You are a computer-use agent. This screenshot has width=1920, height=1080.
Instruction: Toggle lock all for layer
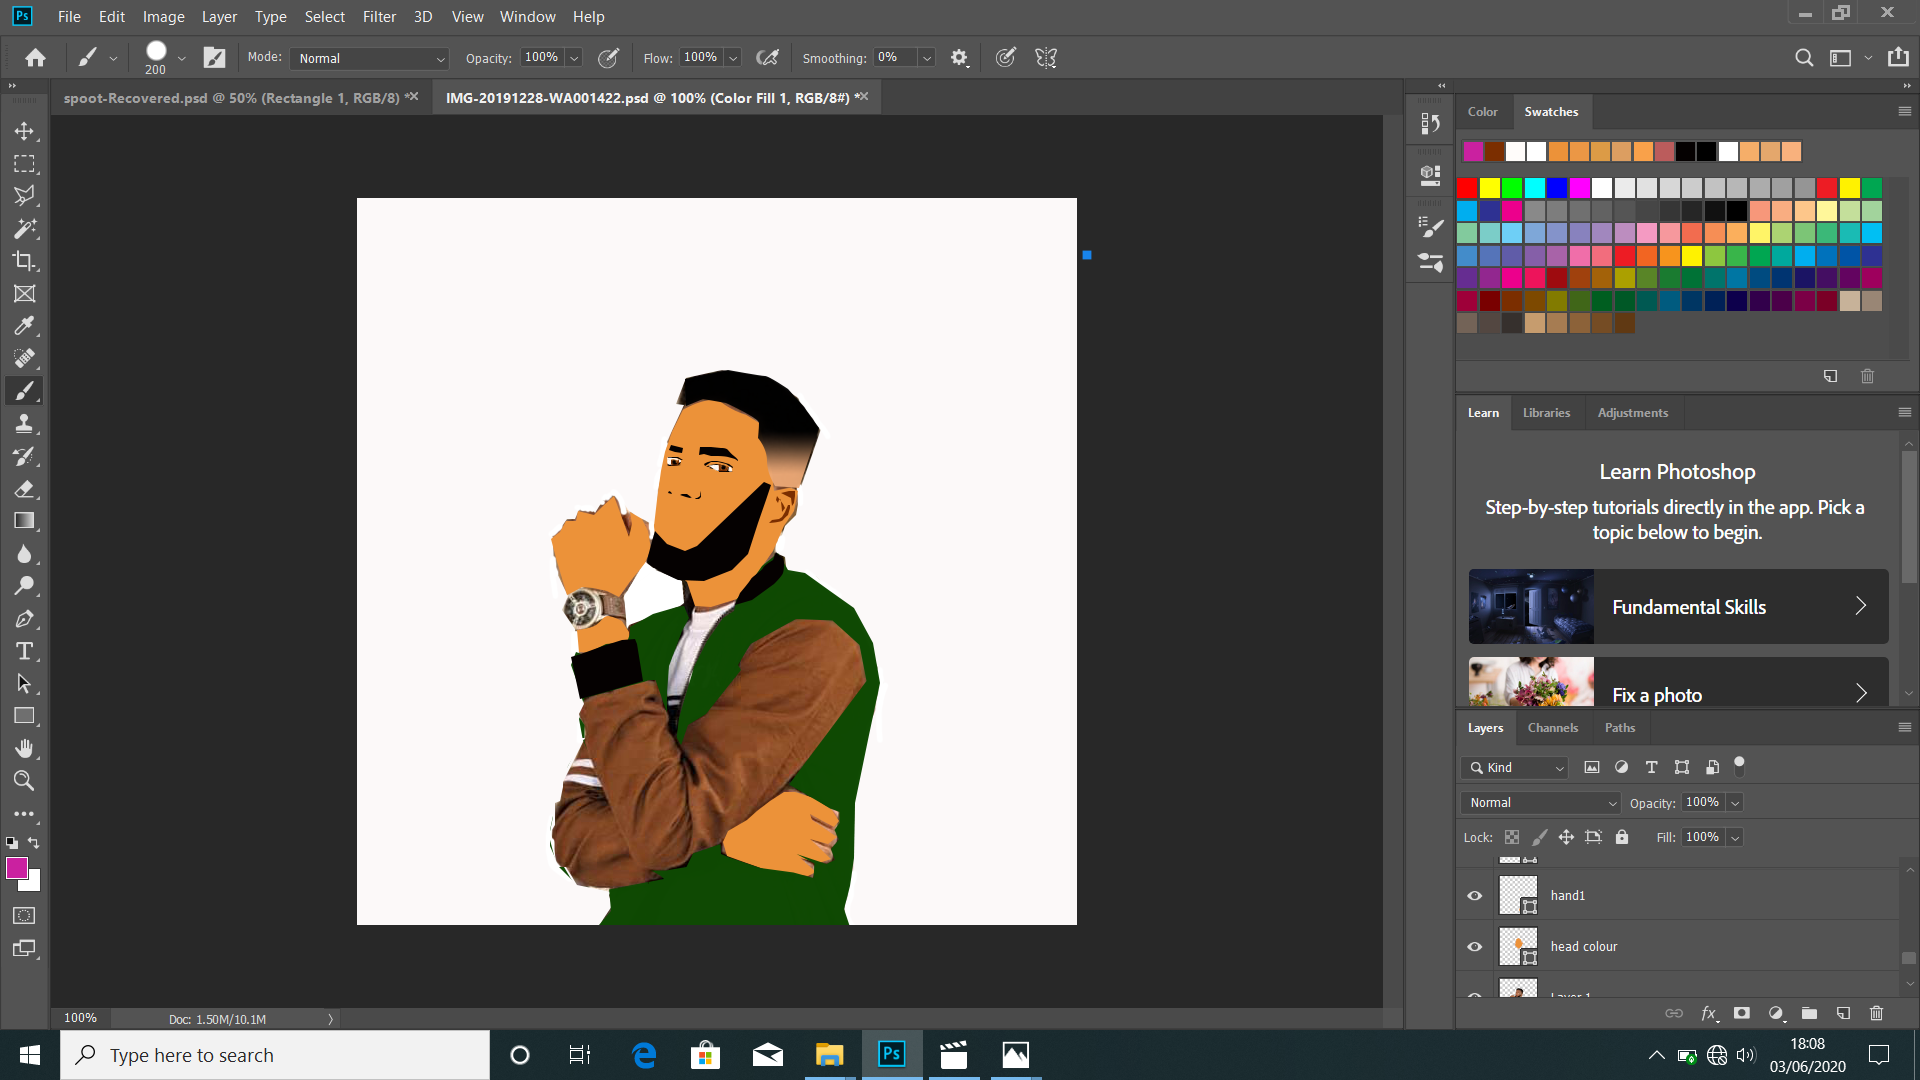point(1622,837)
